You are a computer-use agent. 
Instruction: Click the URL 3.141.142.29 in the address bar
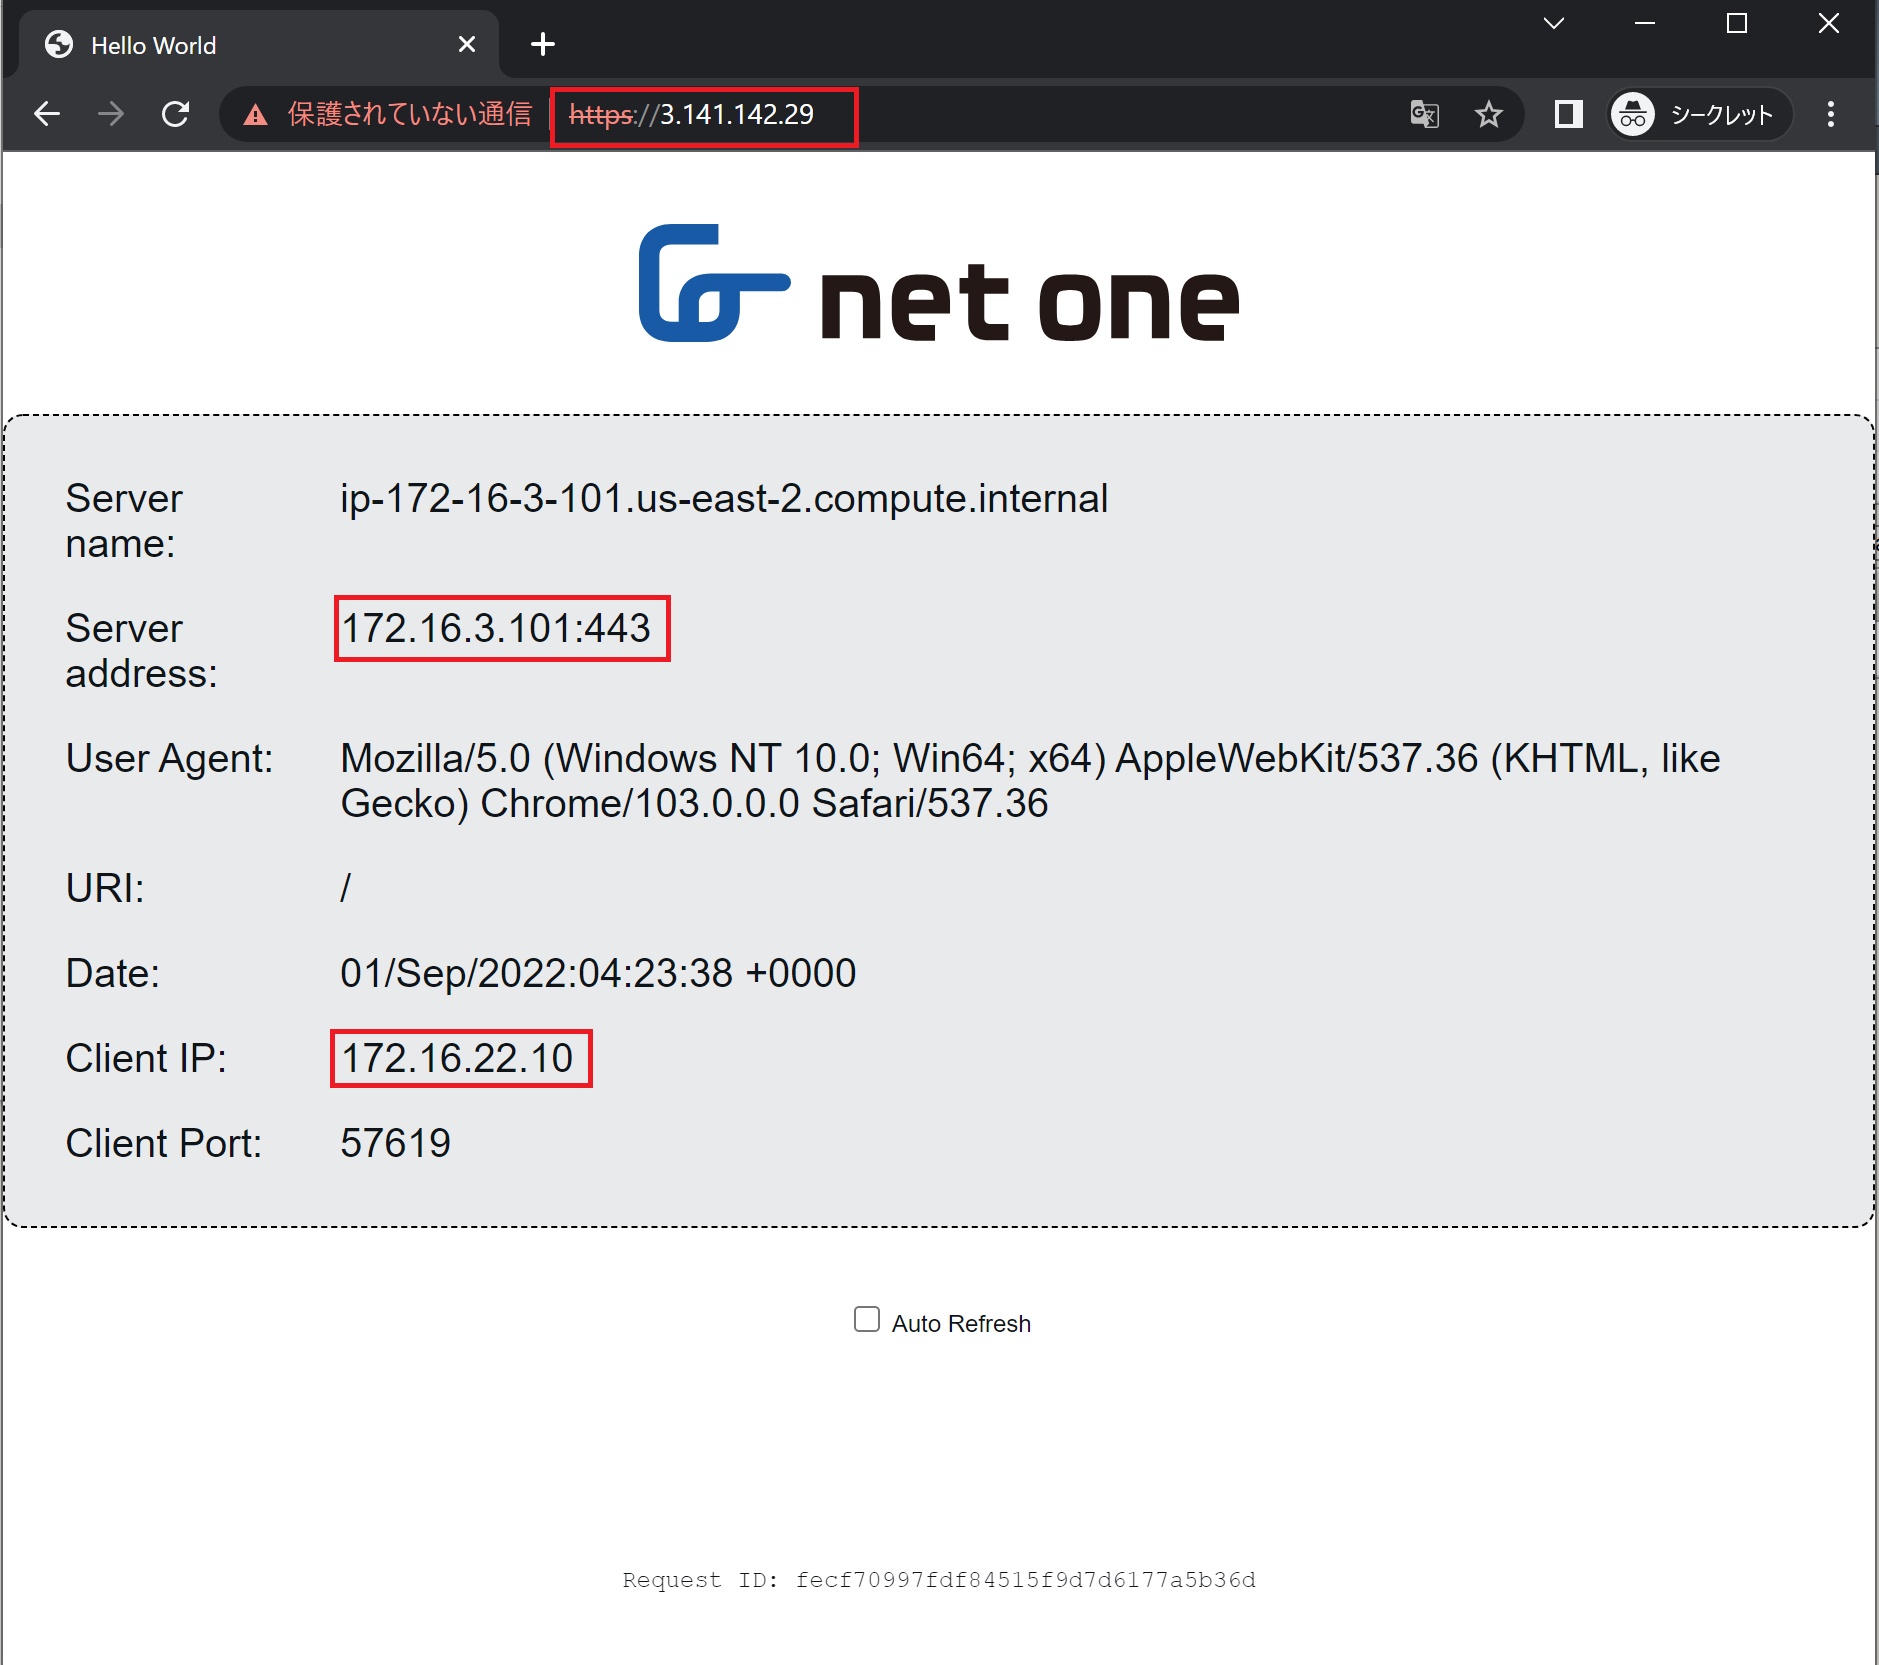point(691,115)
